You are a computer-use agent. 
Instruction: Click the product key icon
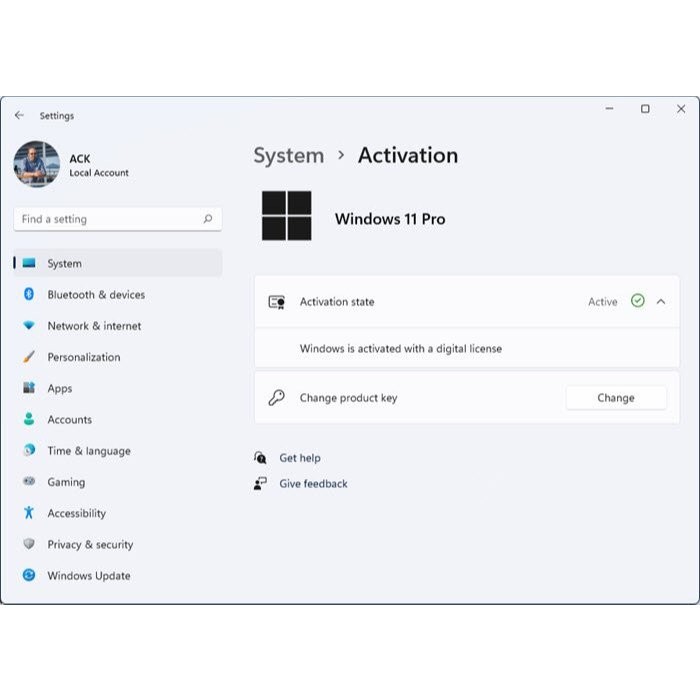[x=276, y=397]
